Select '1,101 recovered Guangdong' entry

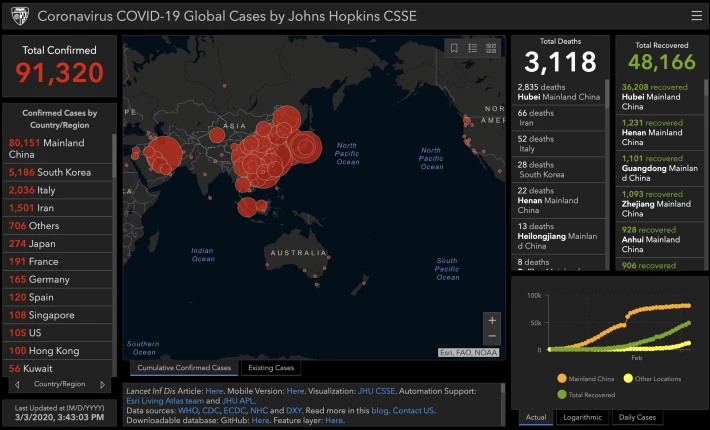[x=659, y=168]
